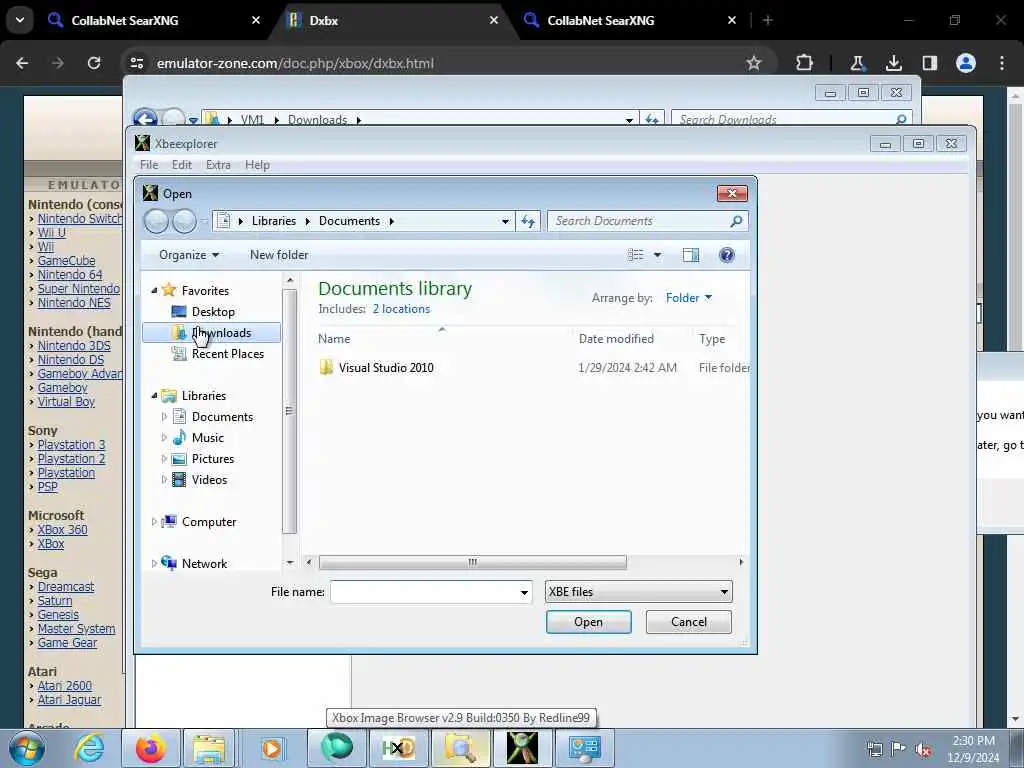Click the File name input field
Image resolution: width=1024 pixels, height=768 pixels.
click(424, 592)
